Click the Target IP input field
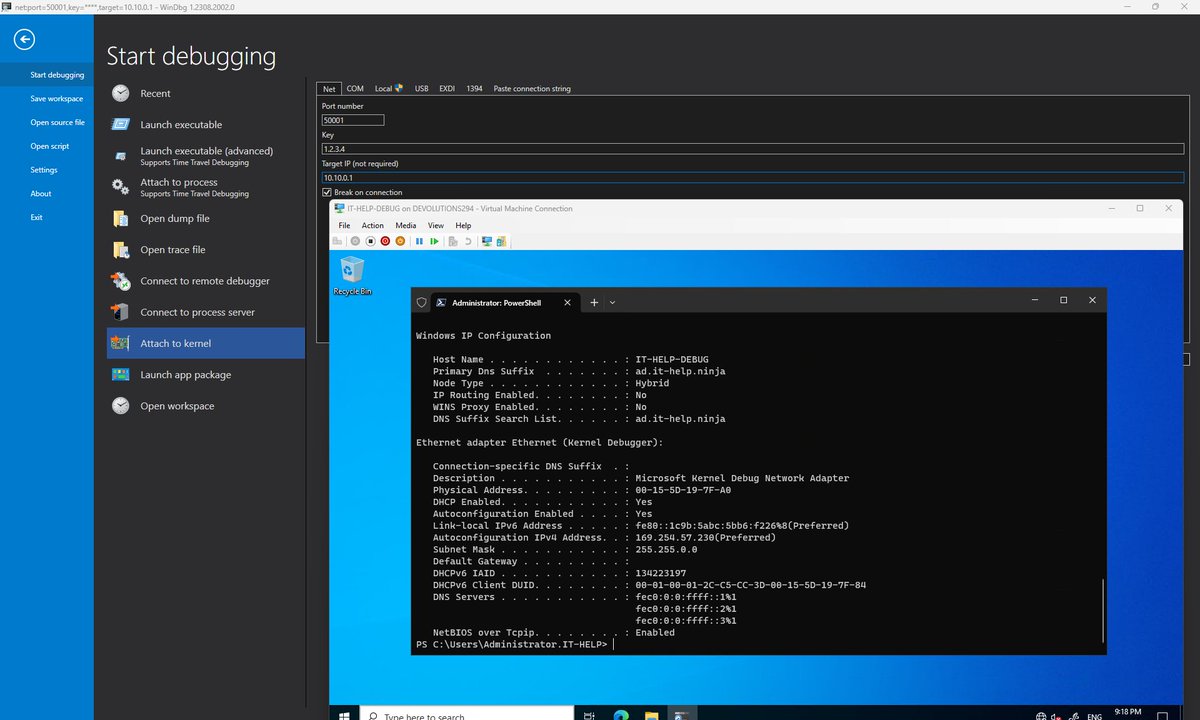This screenshot has height=720, width=1200. [752, 178]
